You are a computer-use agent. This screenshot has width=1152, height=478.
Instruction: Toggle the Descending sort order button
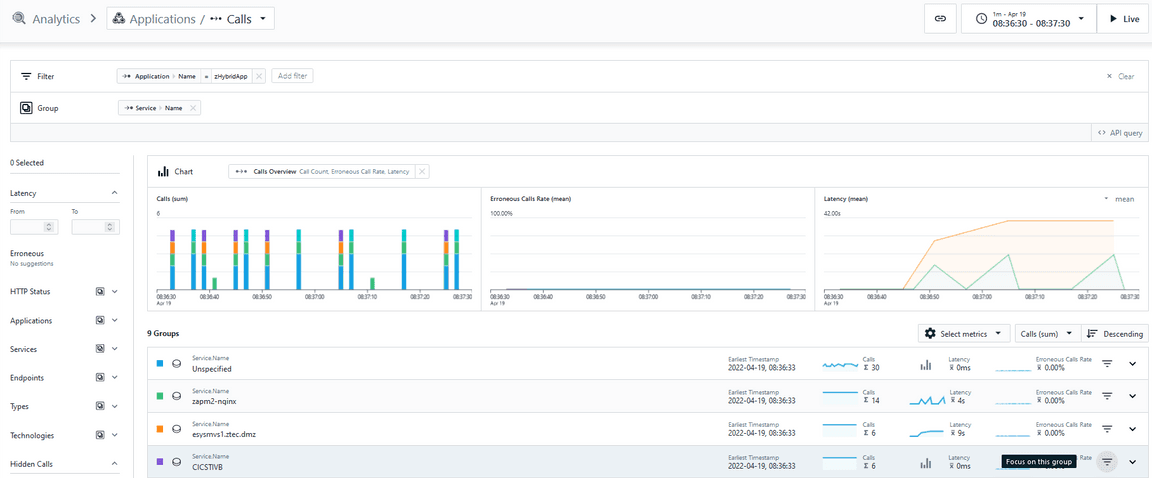click(x=1115, y=333)
